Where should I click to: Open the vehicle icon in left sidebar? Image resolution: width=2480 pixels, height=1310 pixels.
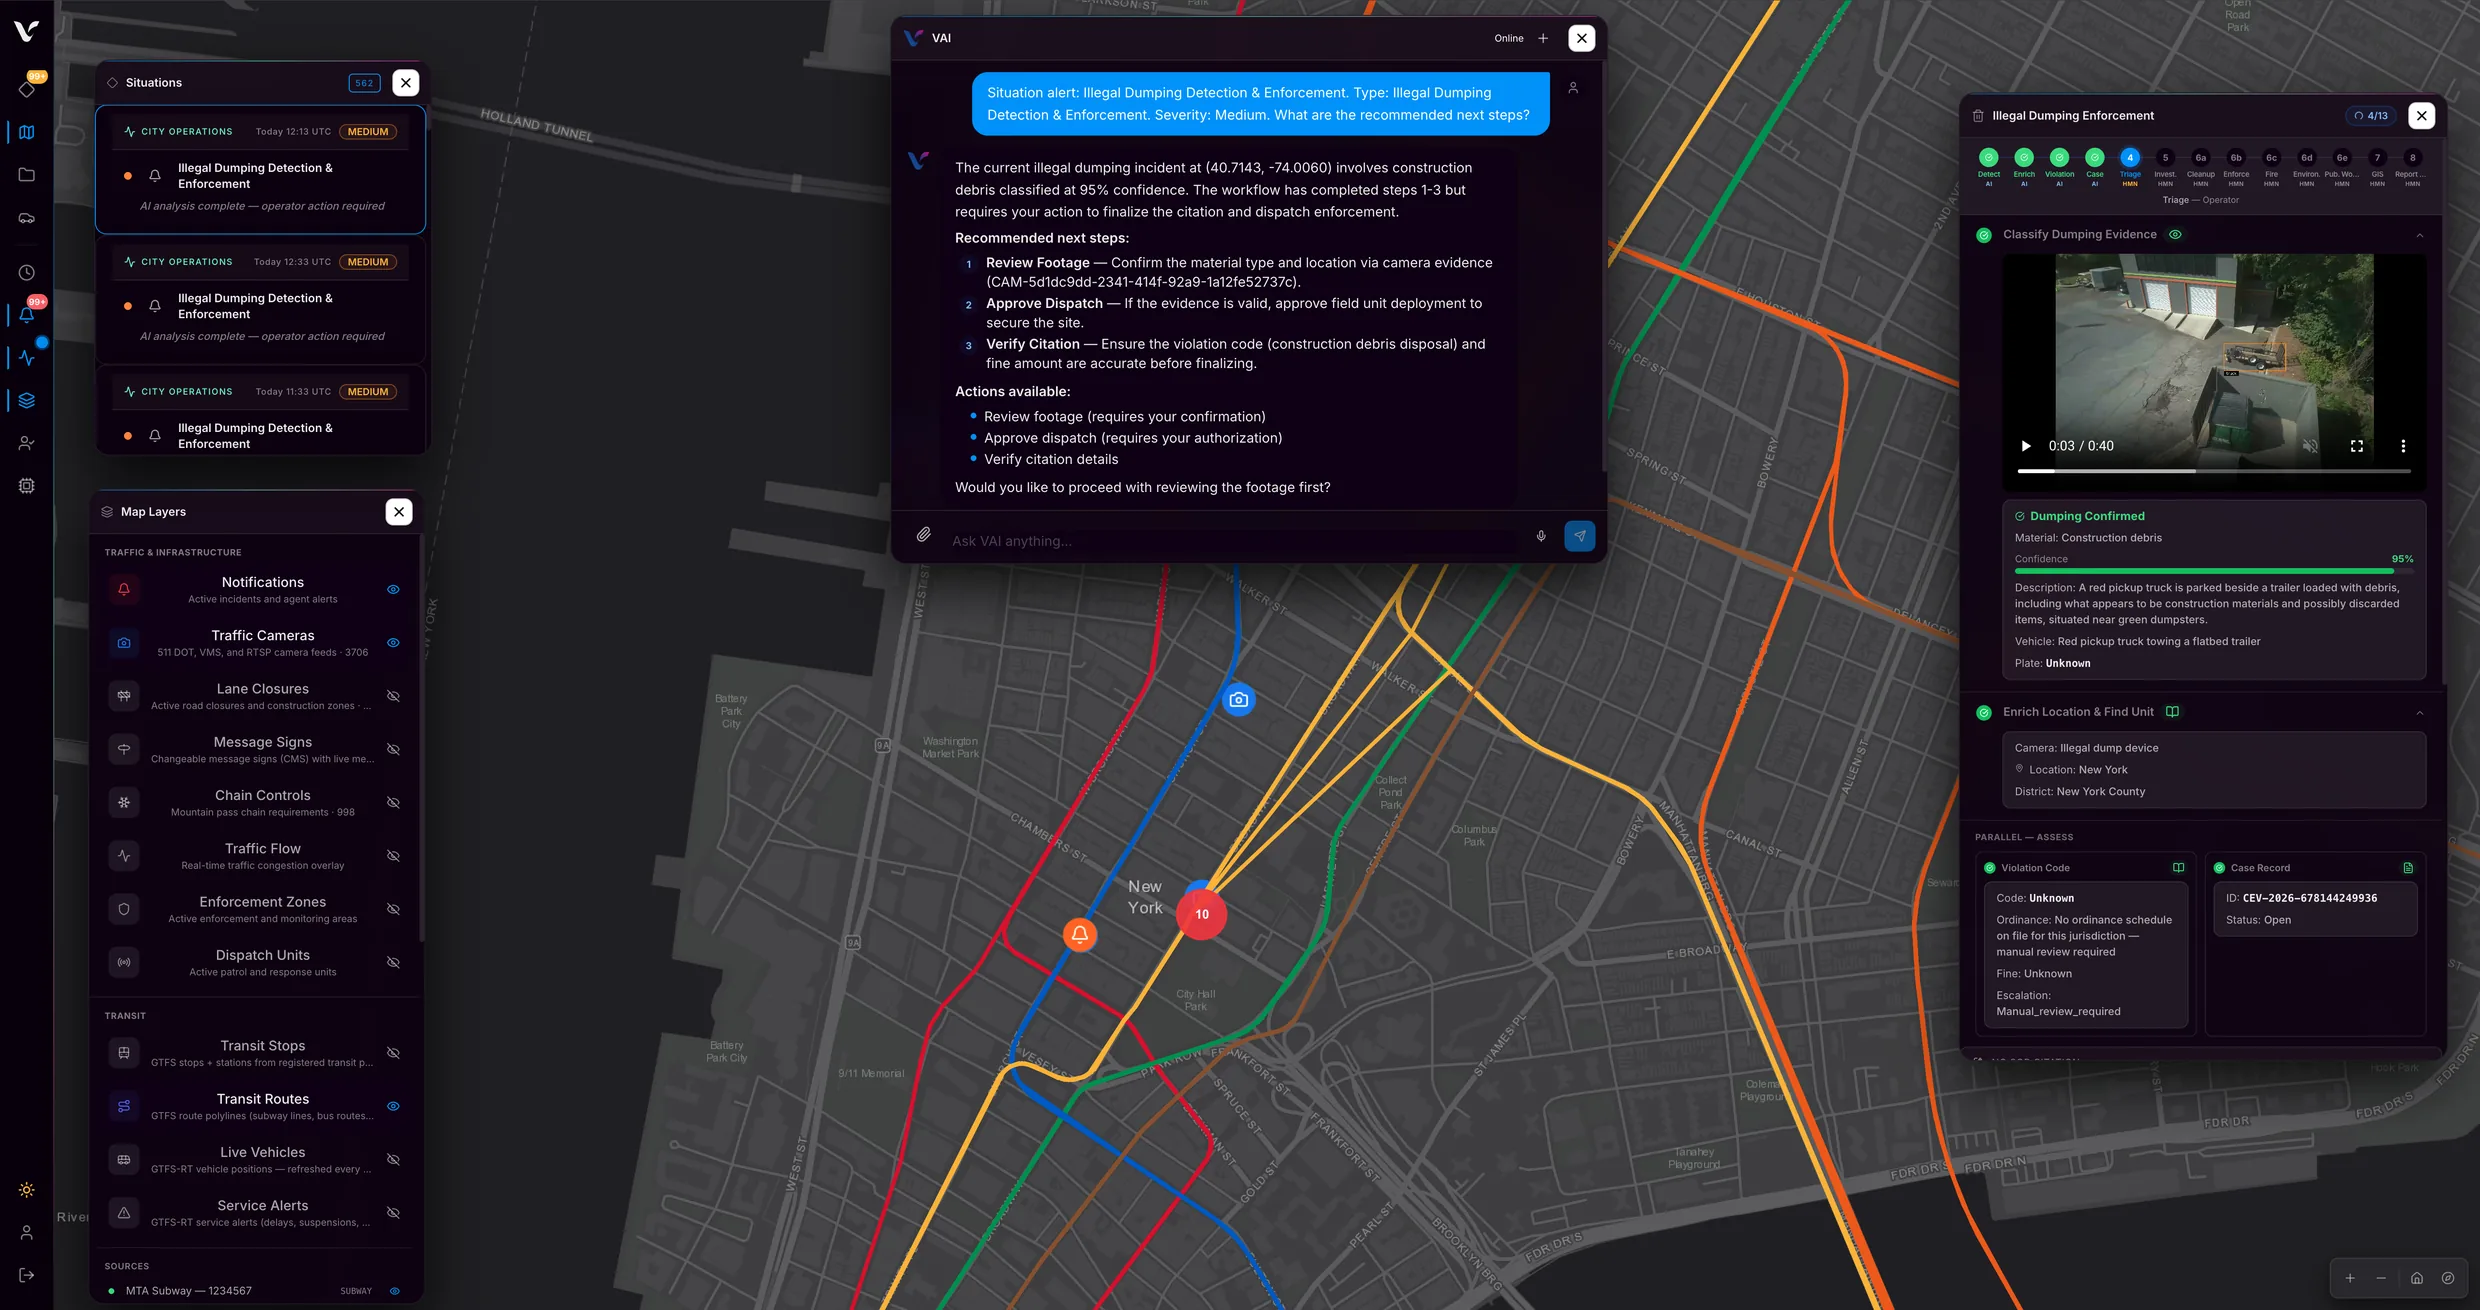(x=27, y=218)
